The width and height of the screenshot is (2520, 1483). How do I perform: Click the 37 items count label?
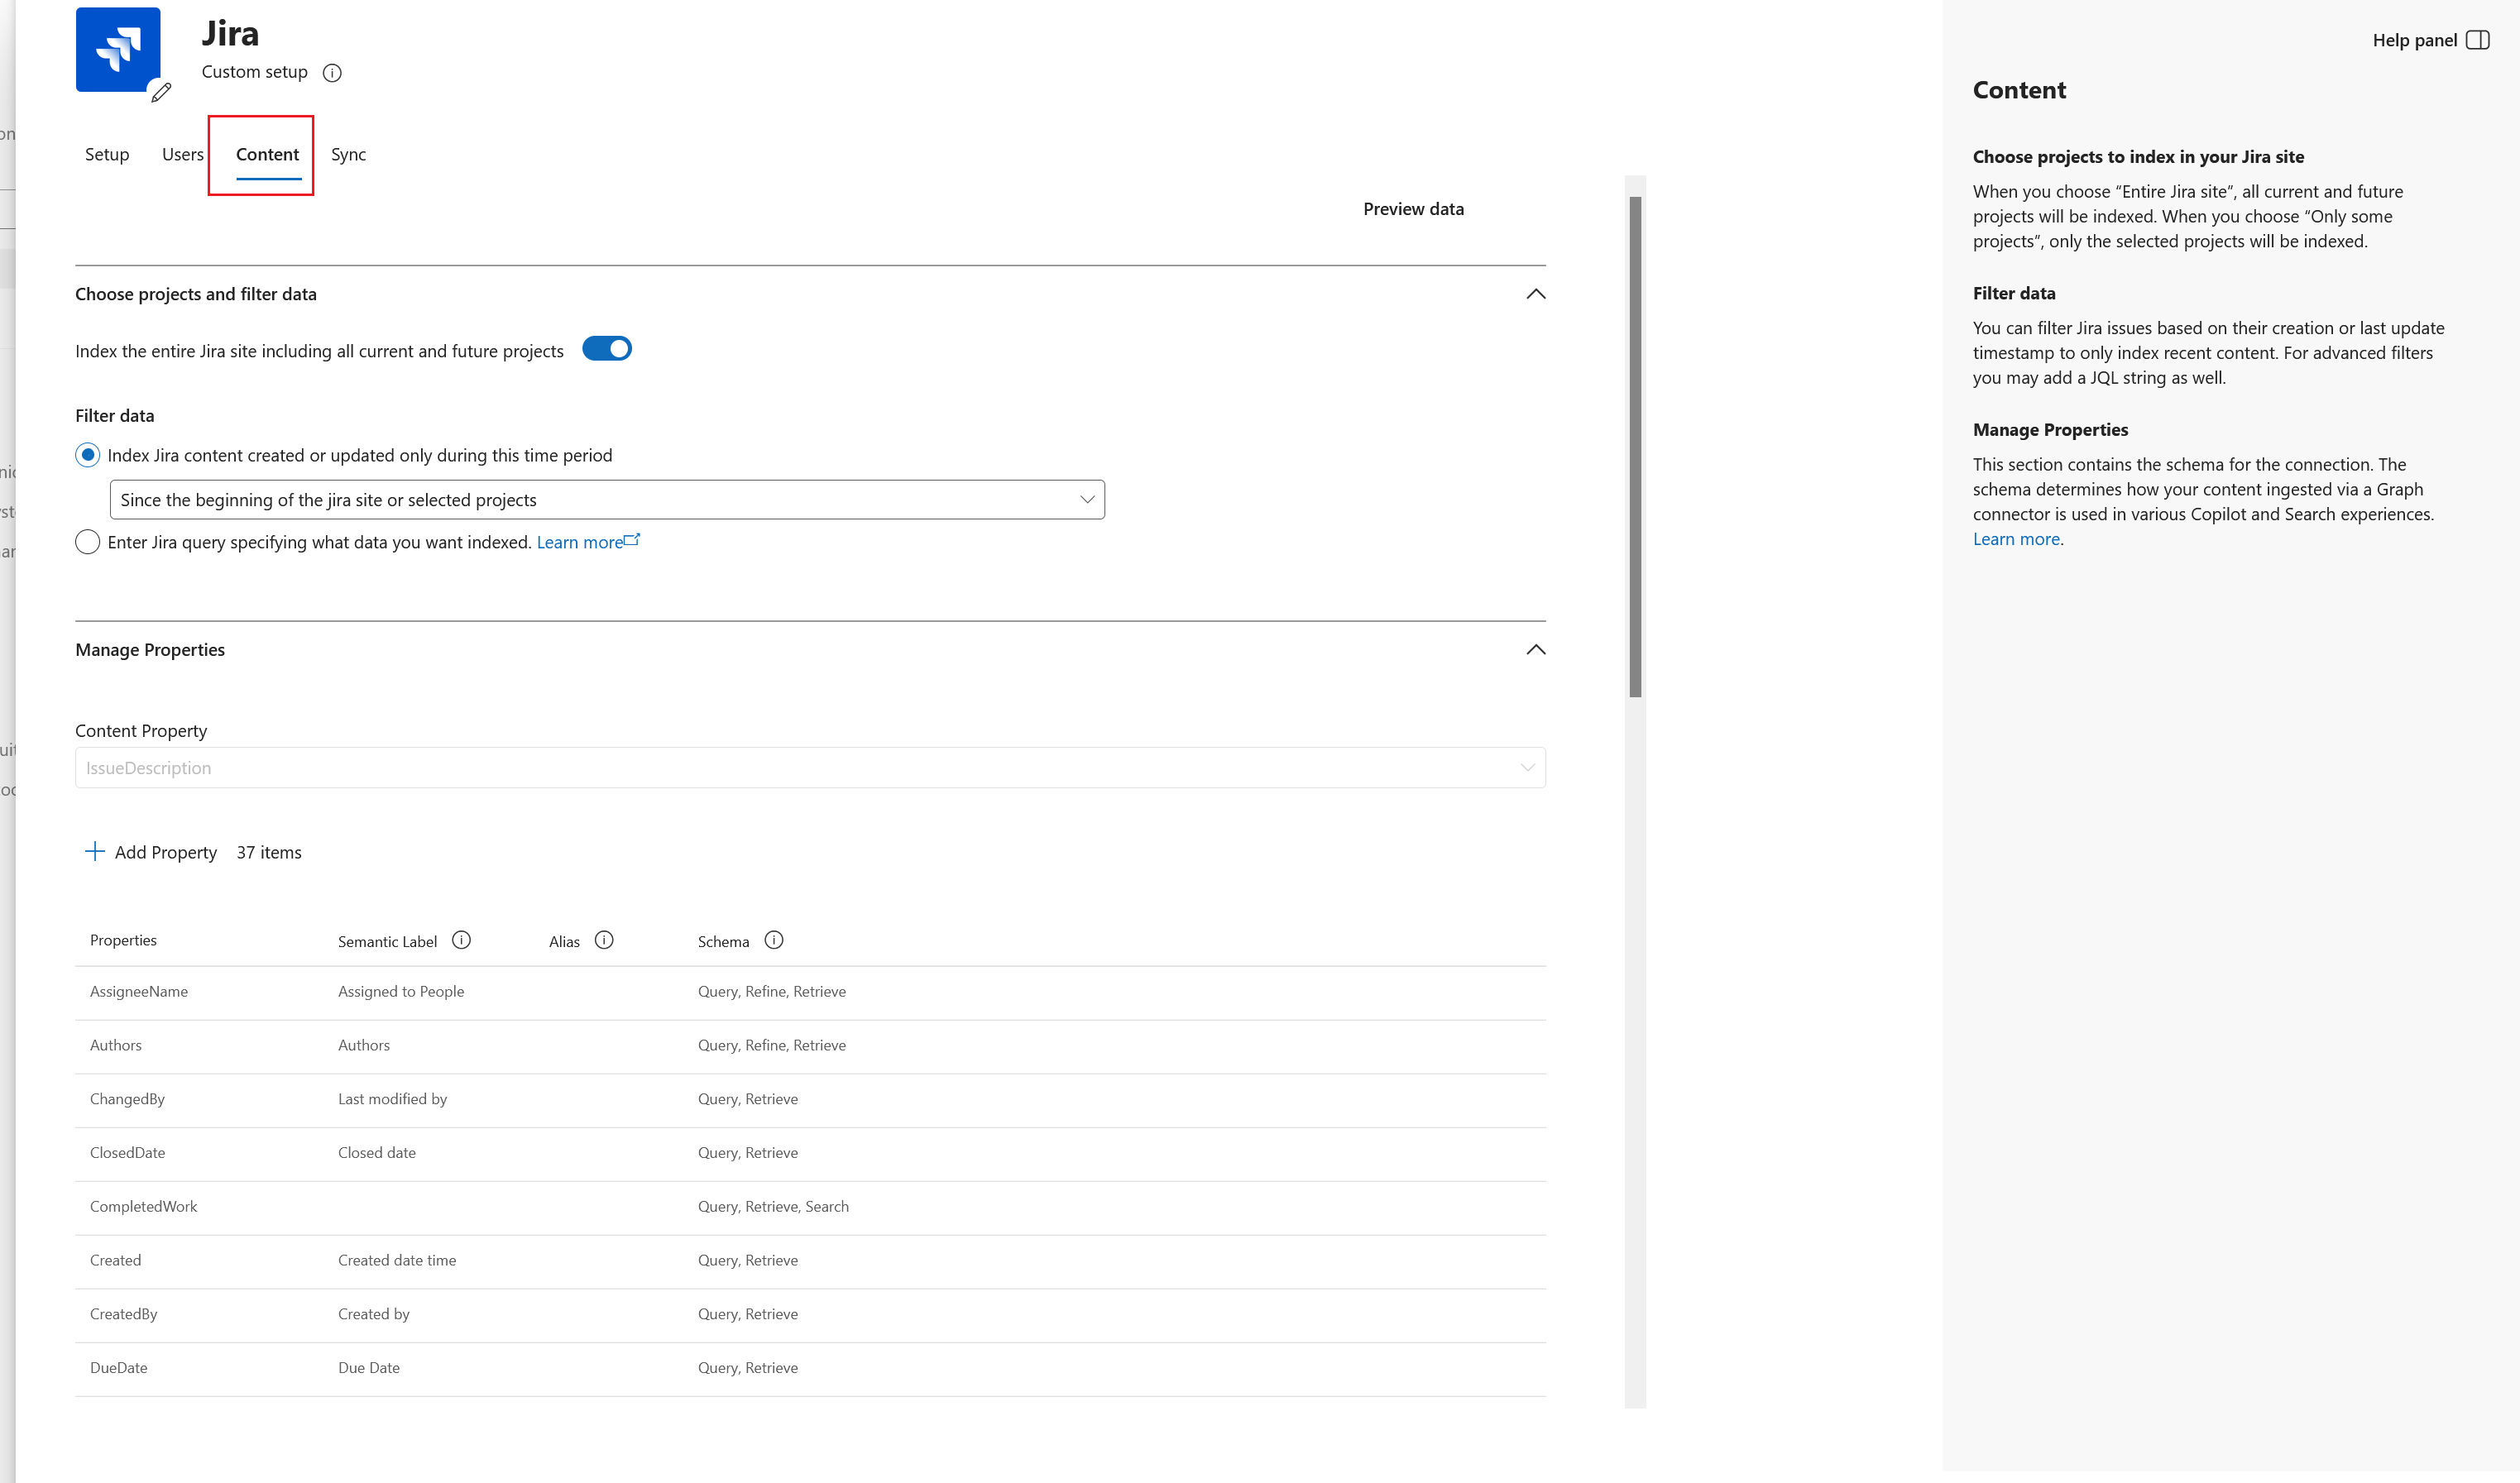[x=269, y=852]
